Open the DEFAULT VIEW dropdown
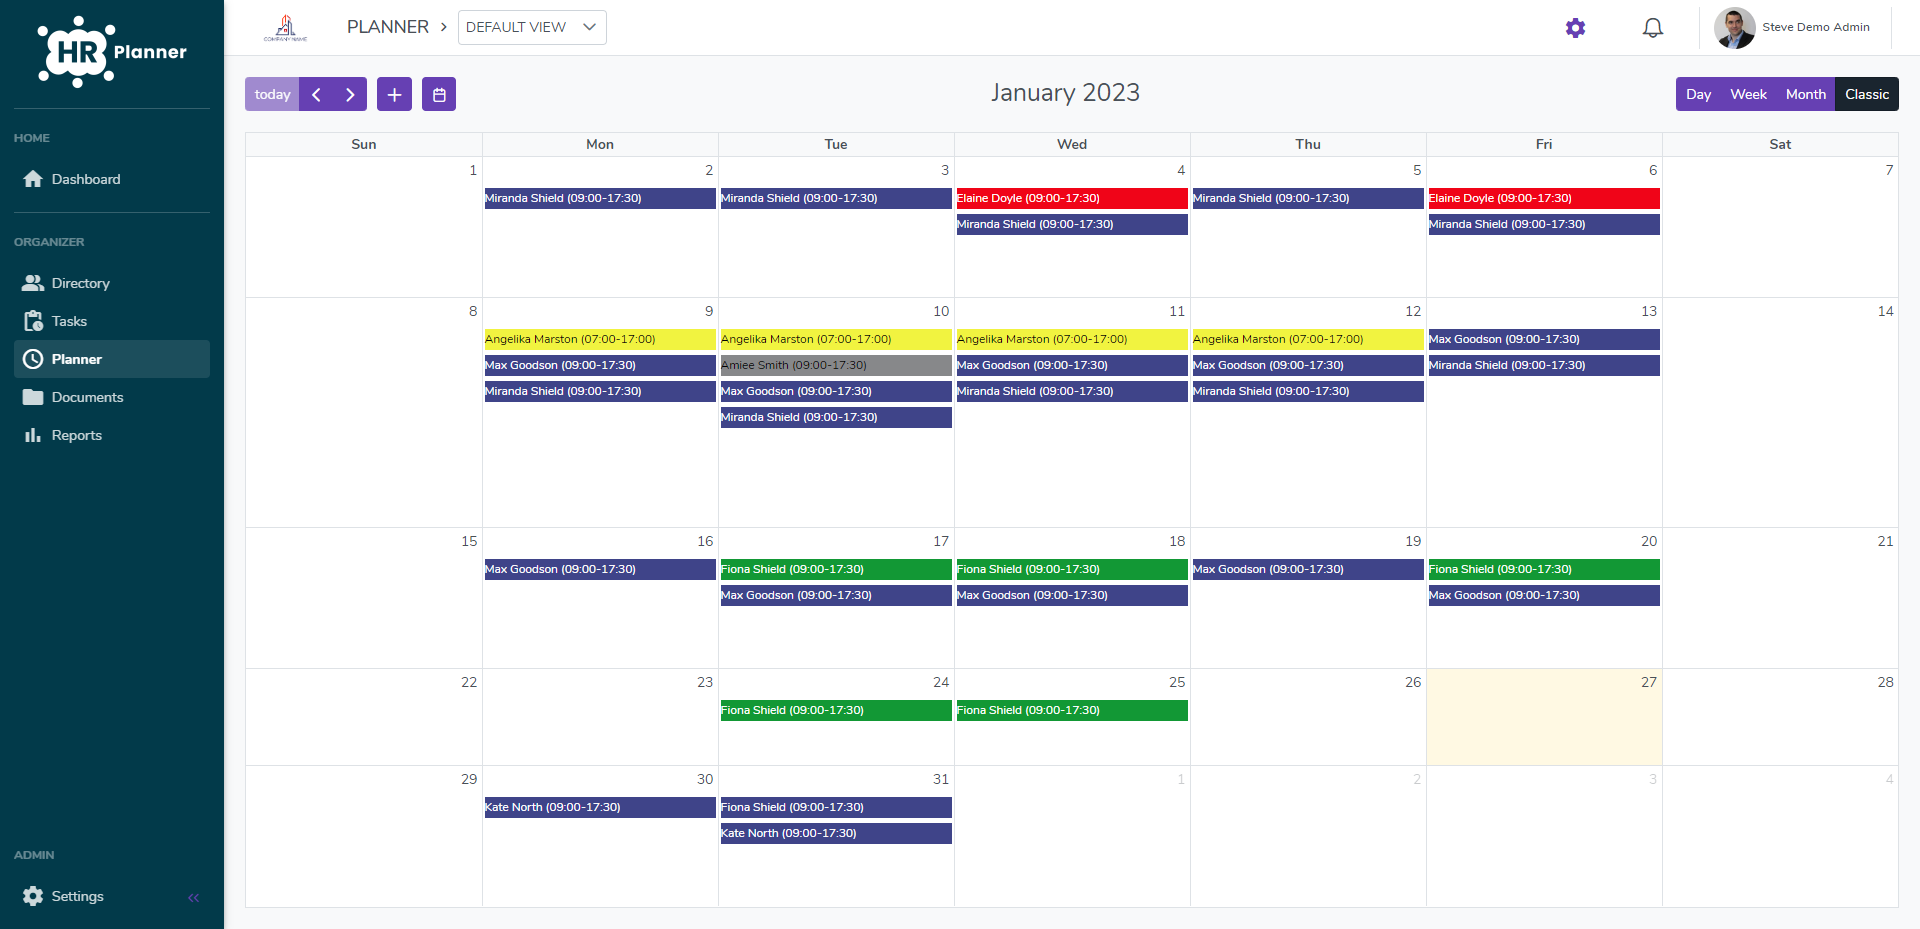 point(531,27)
